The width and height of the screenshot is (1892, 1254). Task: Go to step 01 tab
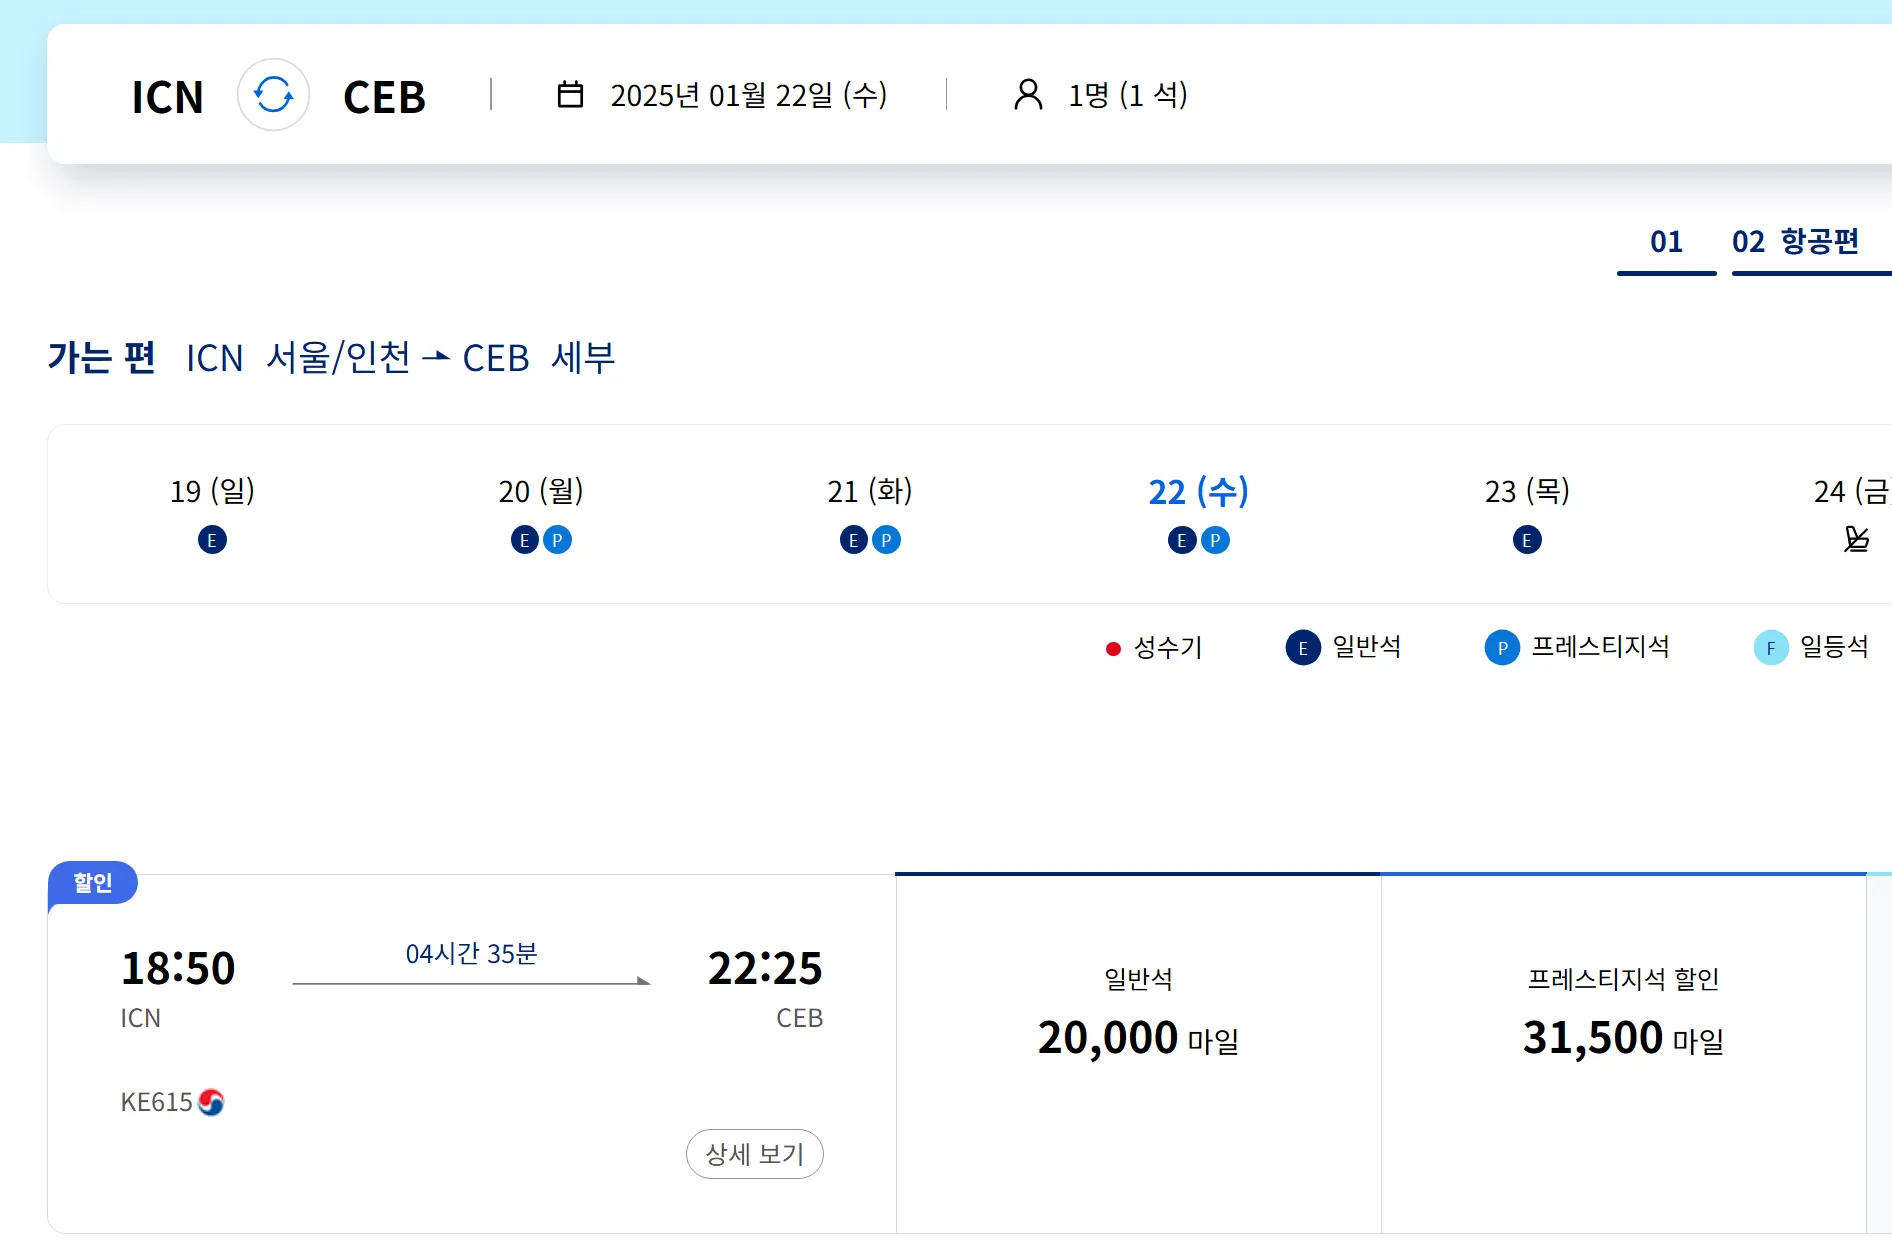coord(1666,242)
